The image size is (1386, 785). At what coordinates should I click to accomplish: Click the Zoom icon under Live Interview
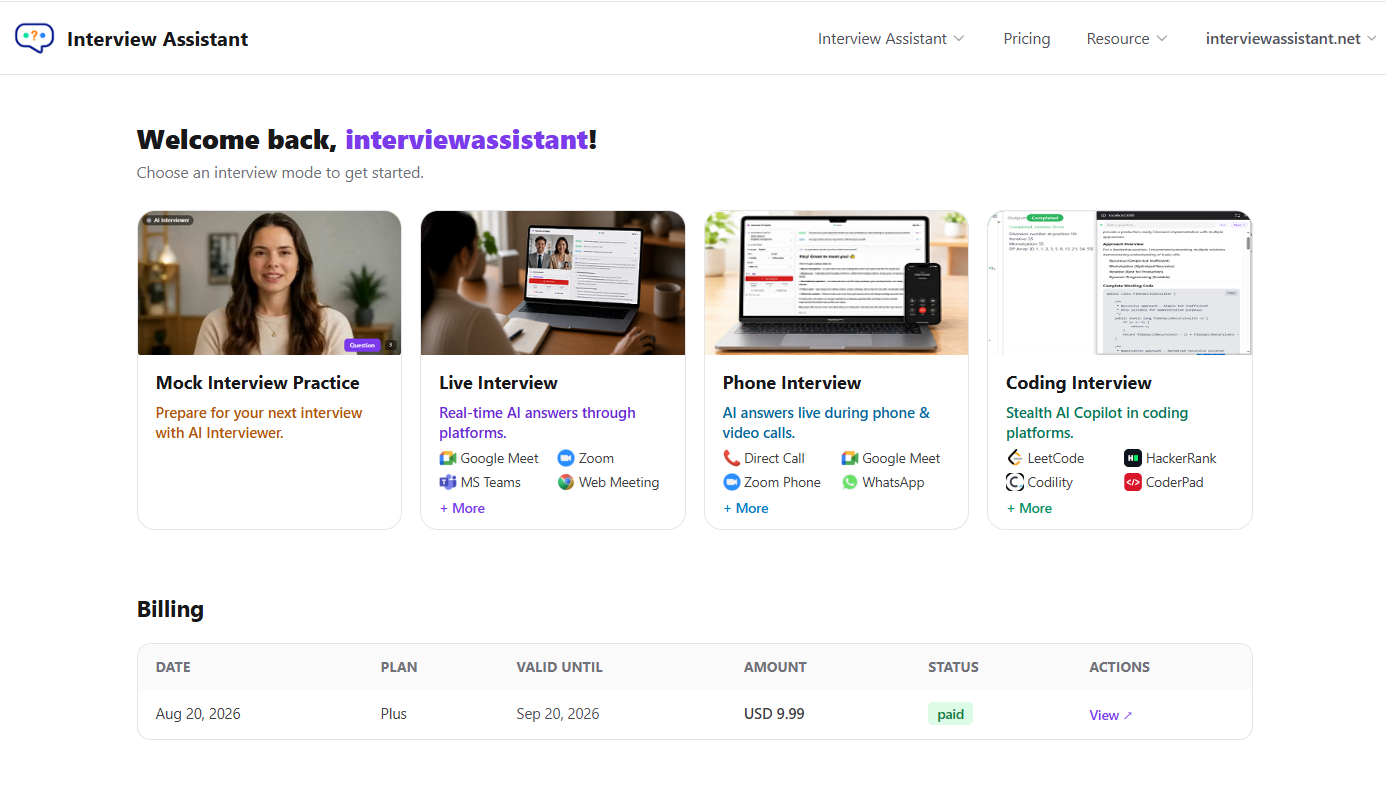pyautogui.click(x=566, y=458)
